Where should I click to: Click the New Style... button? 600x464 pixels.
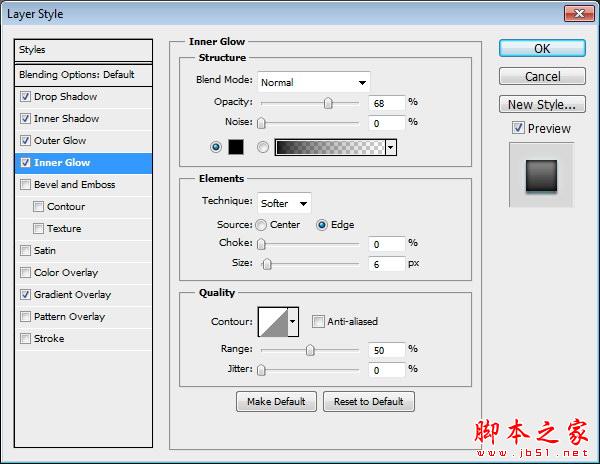point(542,104)
